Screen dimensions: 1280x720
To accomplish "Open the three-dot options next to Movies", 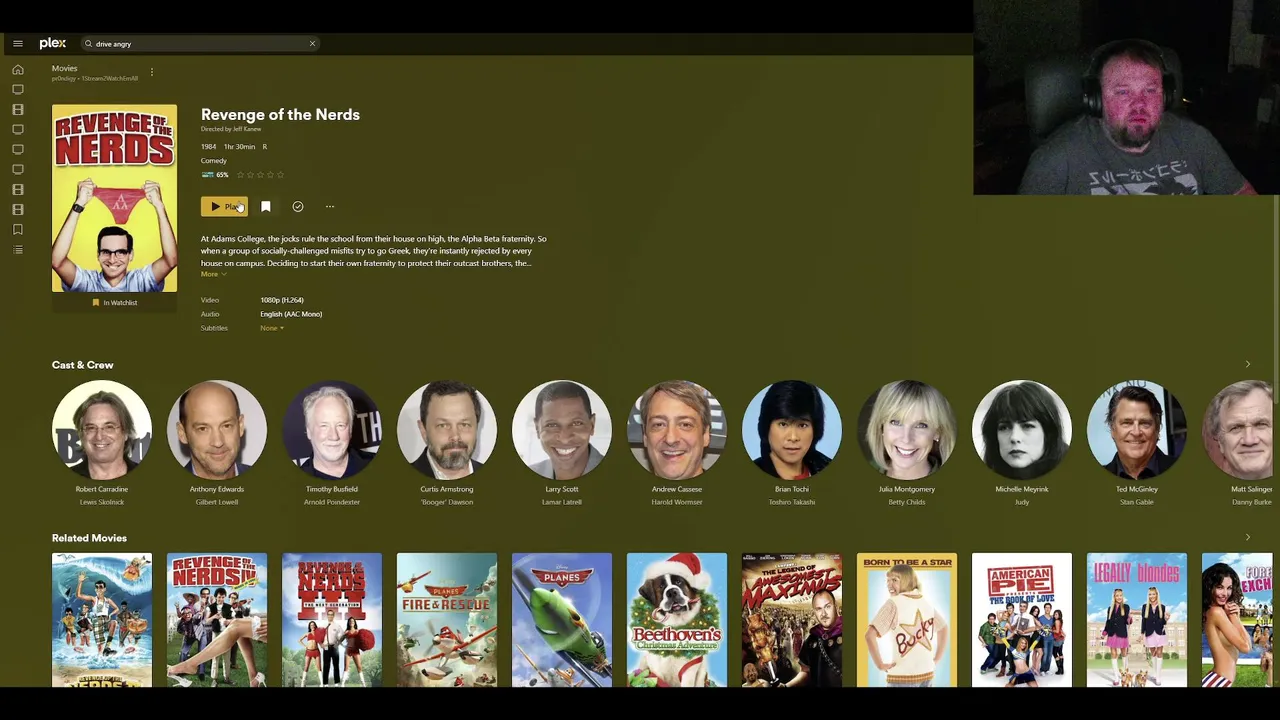I will [152, 72].
